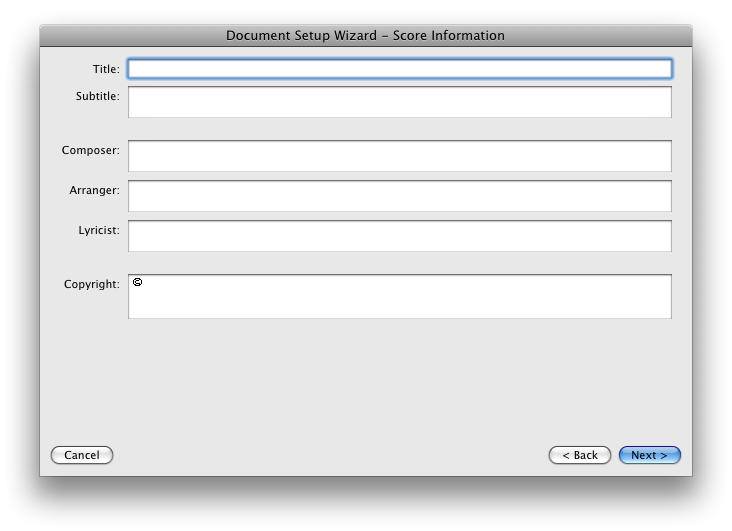
Task: Click the Document Setup Wizard title bar text
Action: (x=366, y=35)
